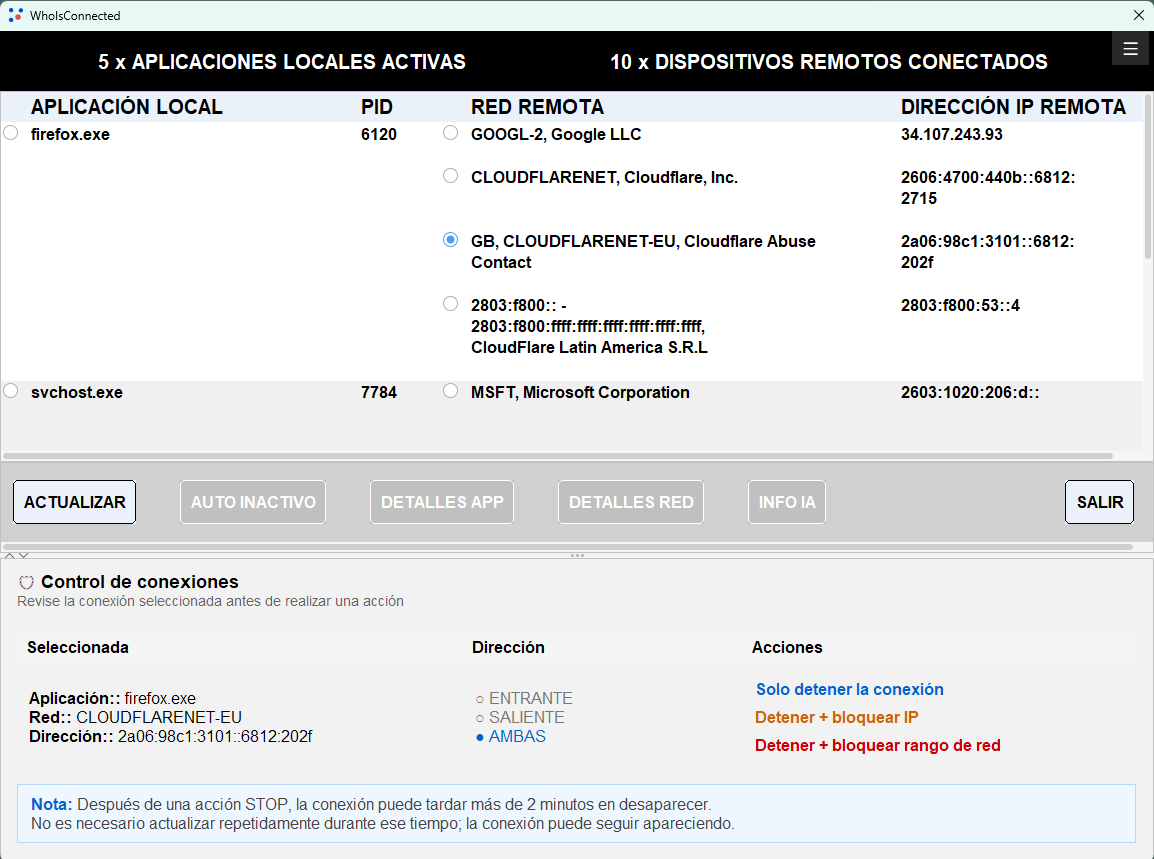Screen dimensions: 1154x859
Task: Open the hamburger menu icon
Action: click(x=1130, y=49)
